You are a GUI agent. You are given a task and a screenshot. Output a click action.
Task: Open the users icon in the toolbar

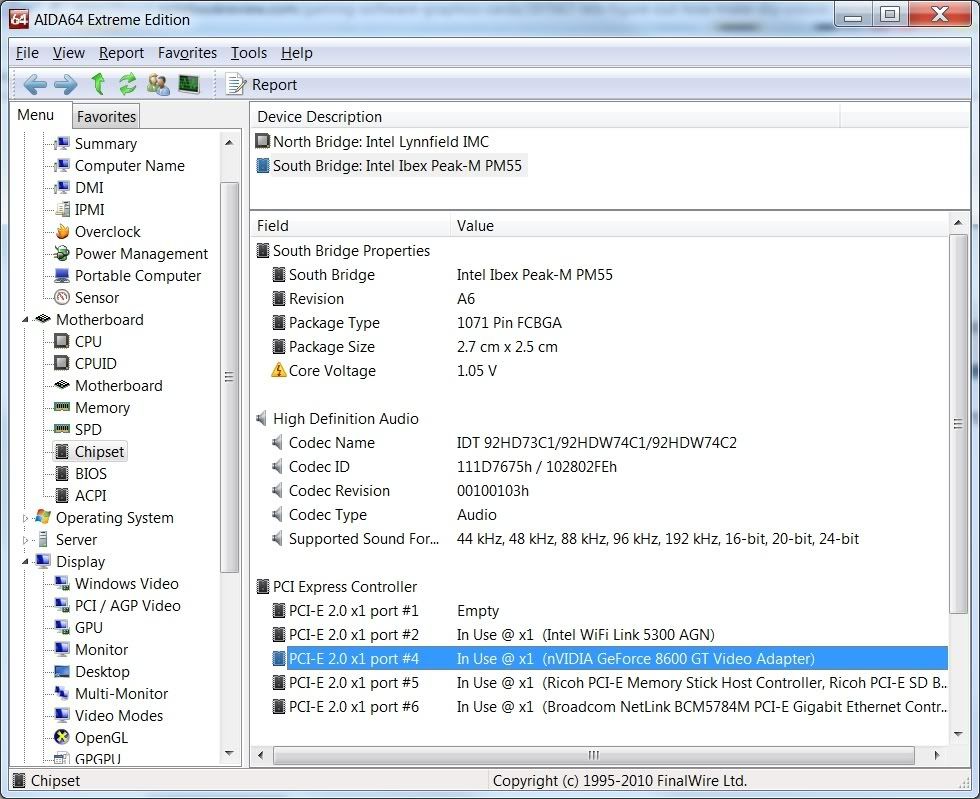coord(158,84)
